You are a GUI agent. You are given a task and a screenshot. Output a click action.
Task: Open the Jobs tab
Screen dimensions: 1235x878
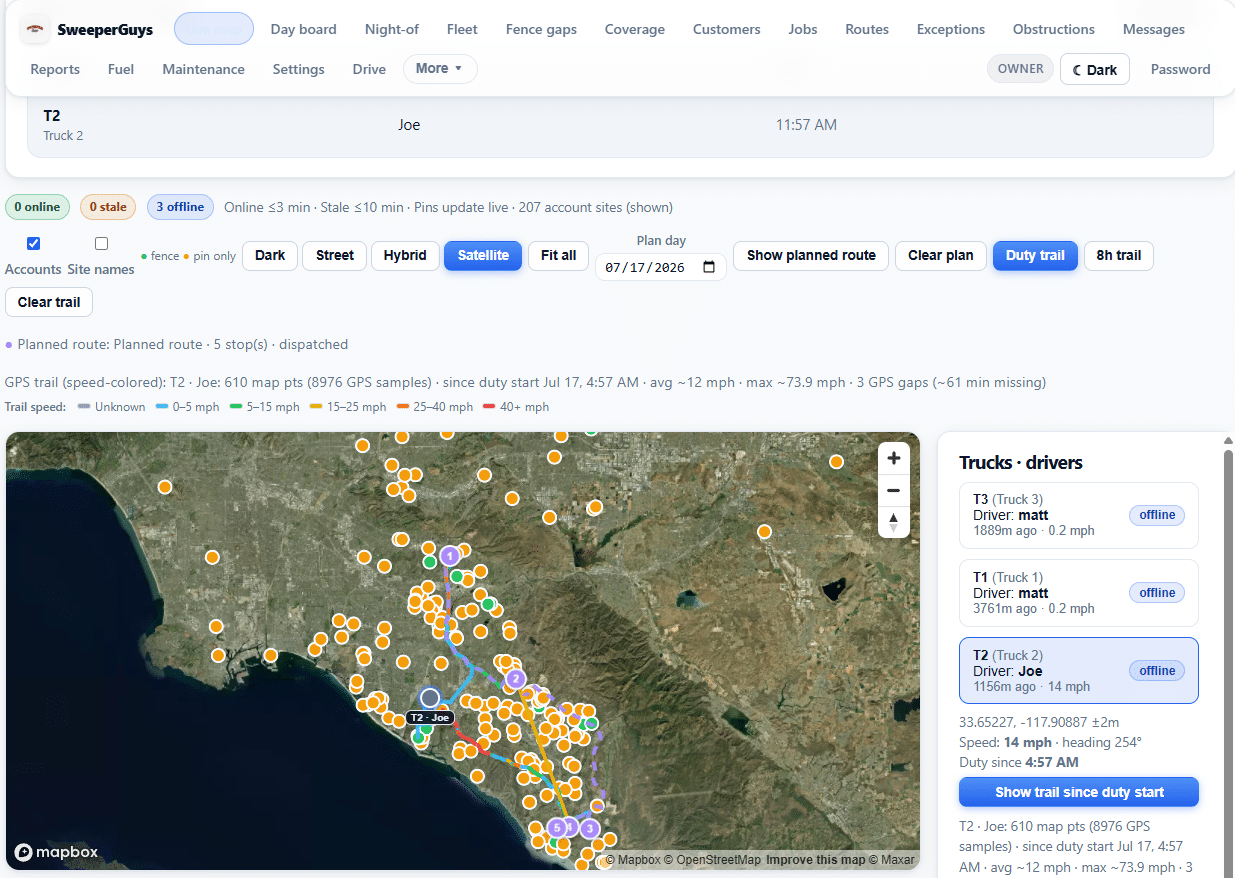[x=803, y=29]
